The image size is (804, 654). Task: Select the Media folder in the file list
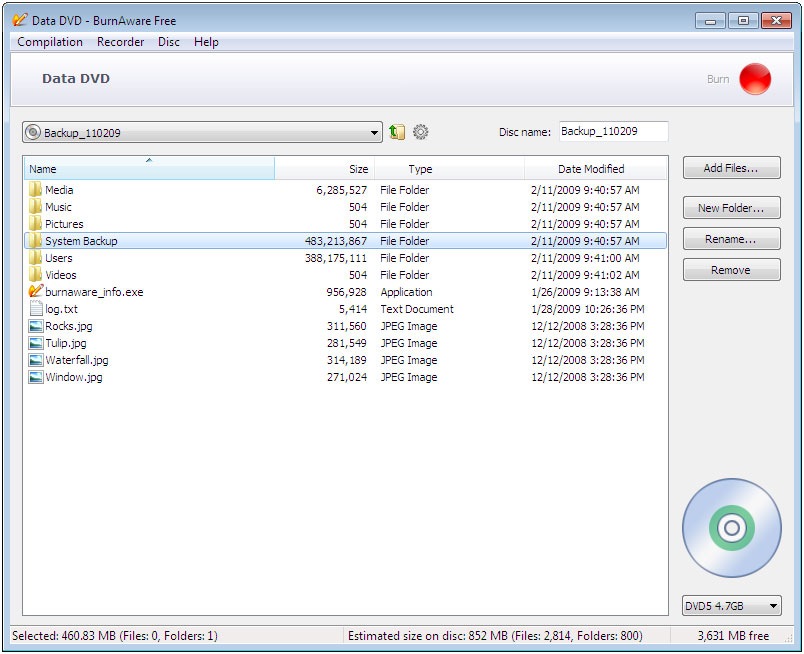58,190
